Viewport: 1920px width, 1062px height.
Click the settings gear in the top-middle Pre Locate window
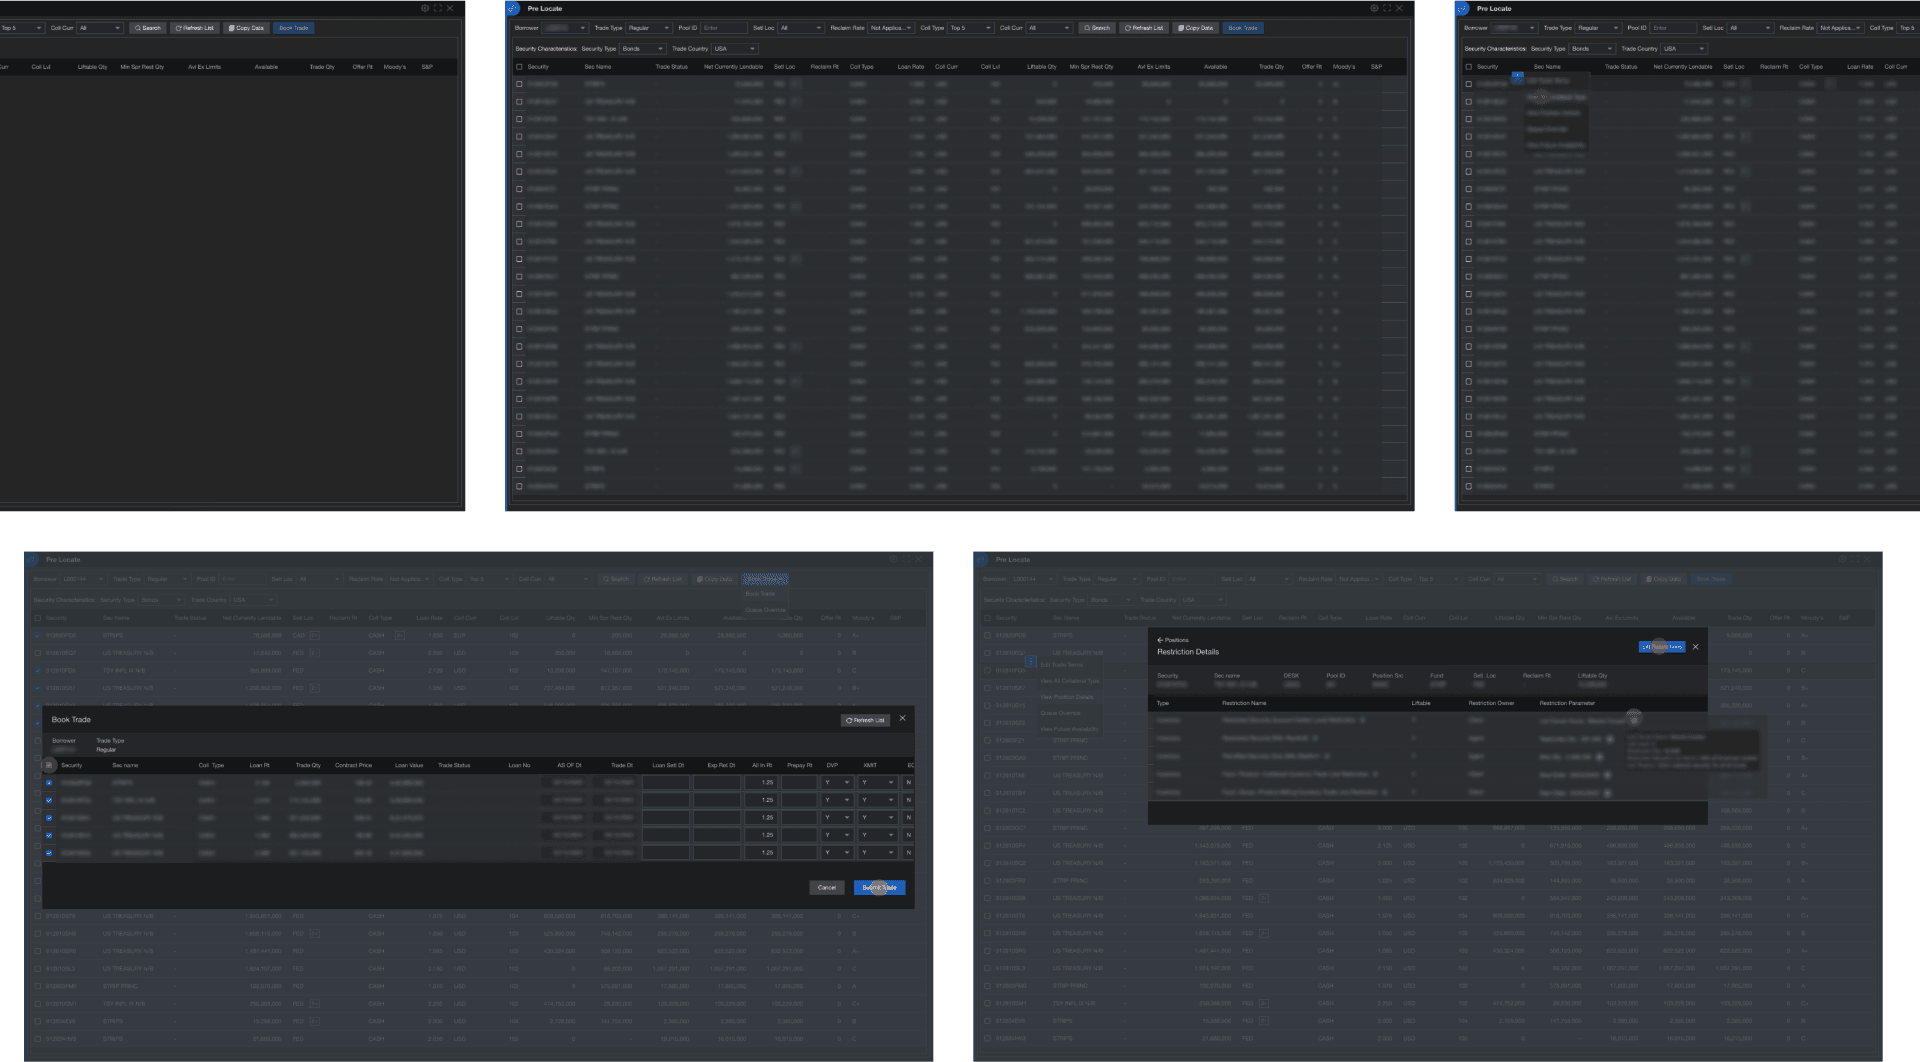point(1374,8)
